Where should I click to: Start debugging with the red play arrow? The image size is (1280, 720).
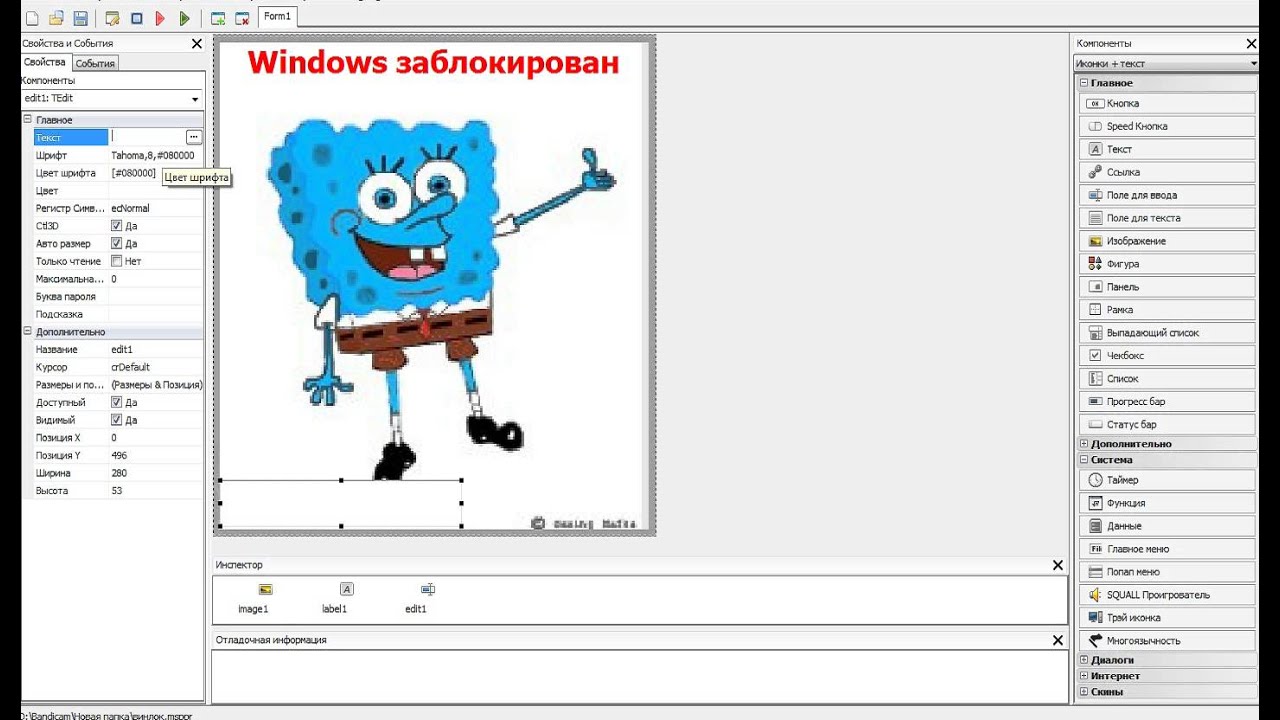coord(160,18)
